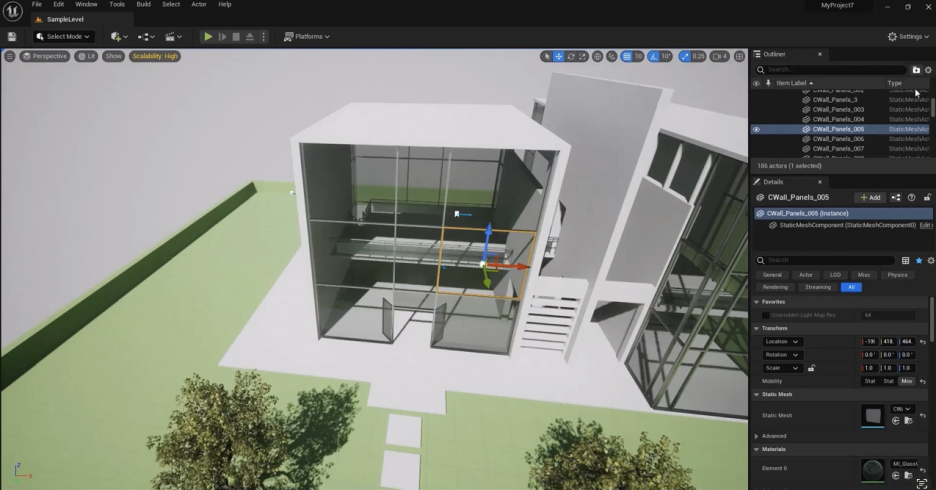The image size is (936, 490).
Task: Open the Outliner settings gear
Action: click(928, 70)
